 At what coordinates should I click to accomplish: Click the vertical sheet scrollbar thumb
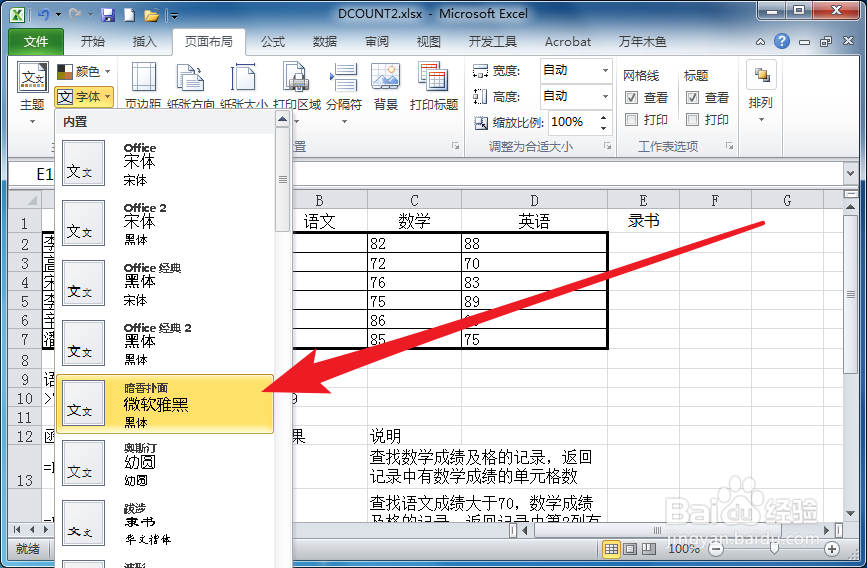pyautogui.click(x=850, y=294)
